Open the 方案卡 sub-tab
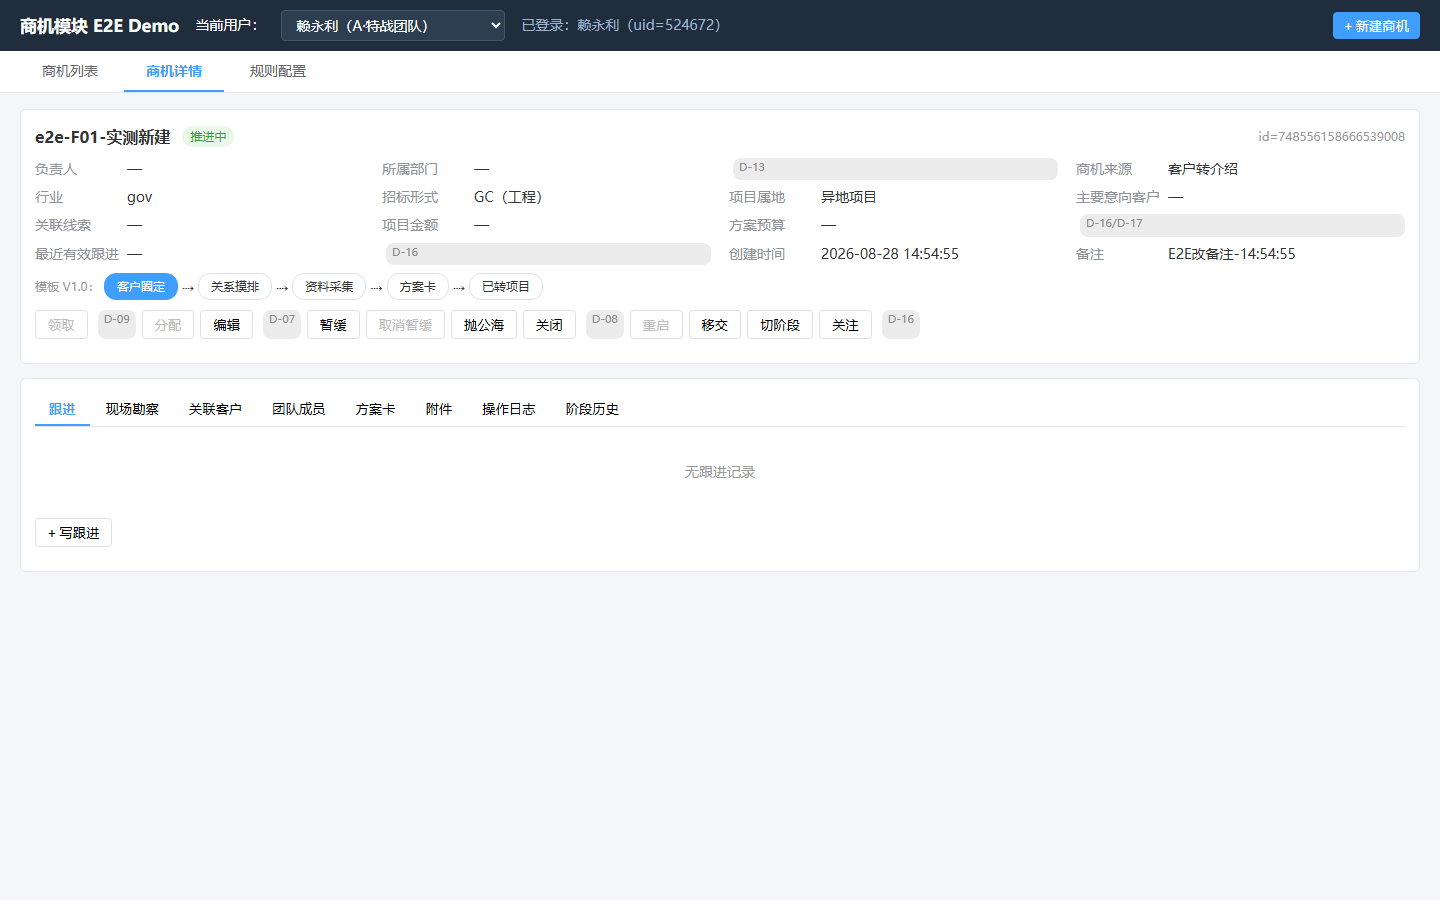 tap(375, 409)
